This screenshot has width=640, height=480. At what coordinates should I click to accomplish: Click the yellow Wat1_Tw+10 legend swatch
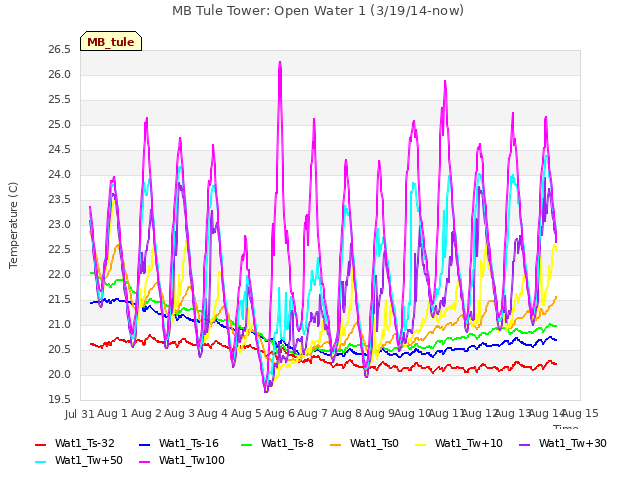tap(420, 444)
